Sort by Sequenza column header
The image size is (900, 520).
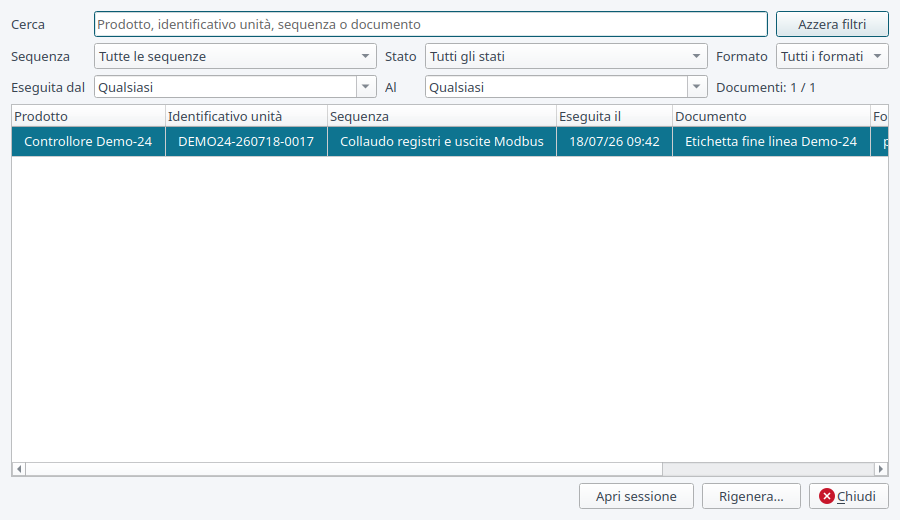[441, 116]
